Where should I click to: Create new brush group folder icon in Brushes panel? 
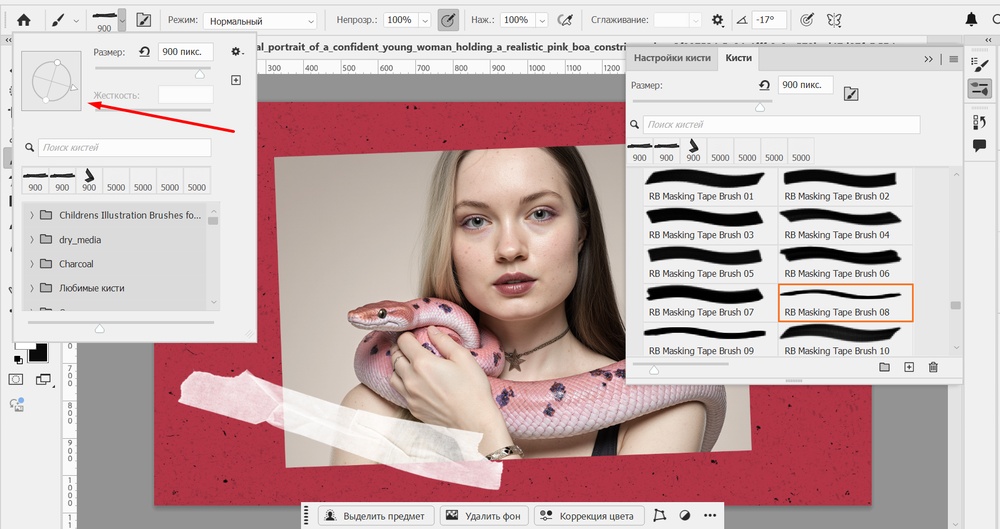pos(884,367)
